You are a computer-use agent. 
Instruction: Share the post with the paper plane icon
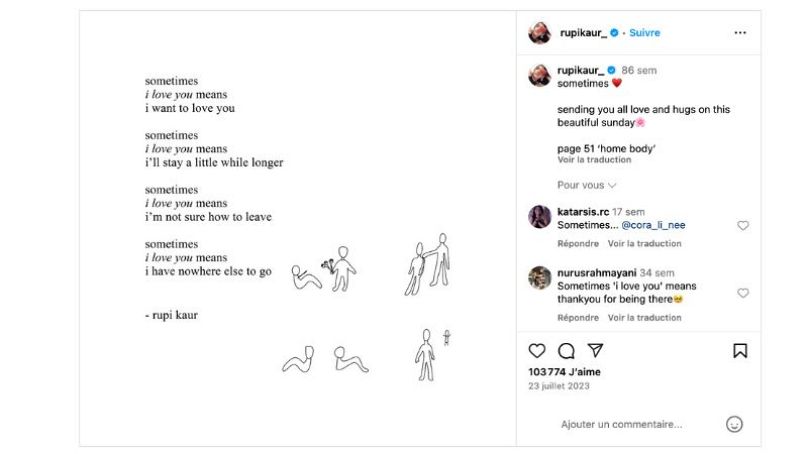coord(595,351)
